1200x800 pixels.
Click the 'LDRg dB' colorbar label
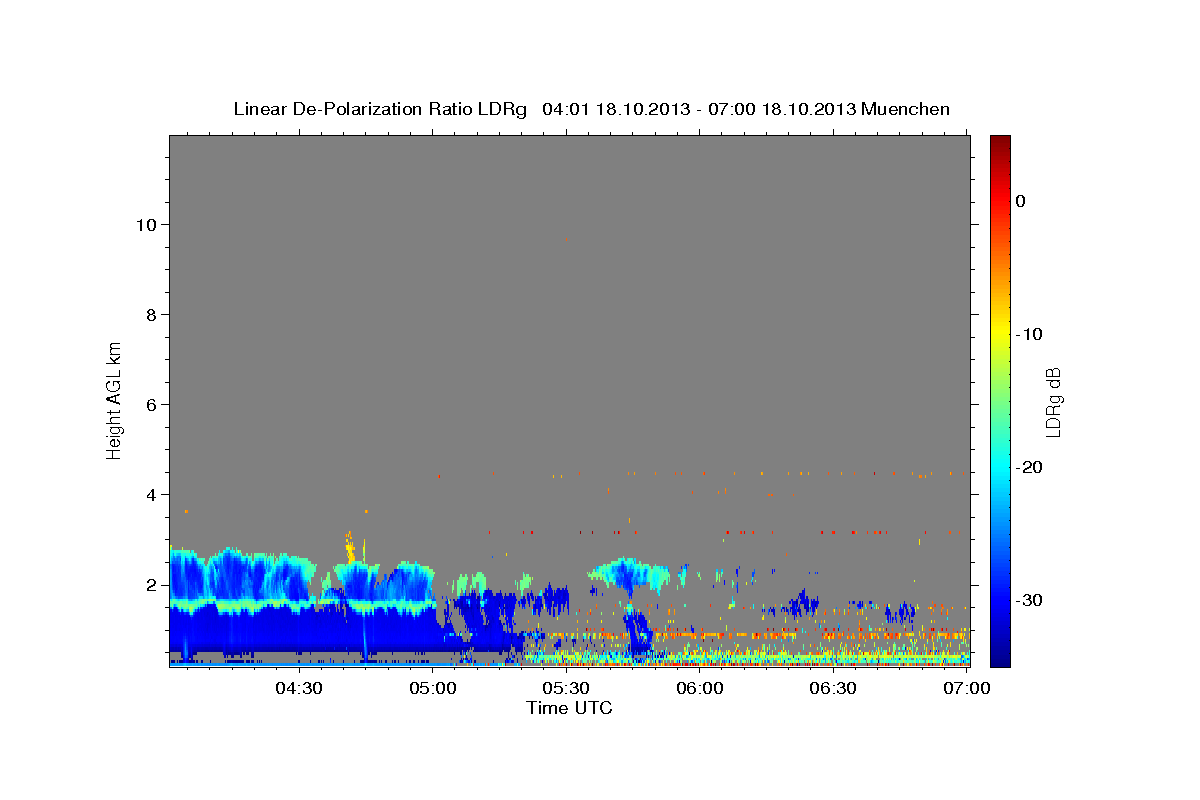1053,402
